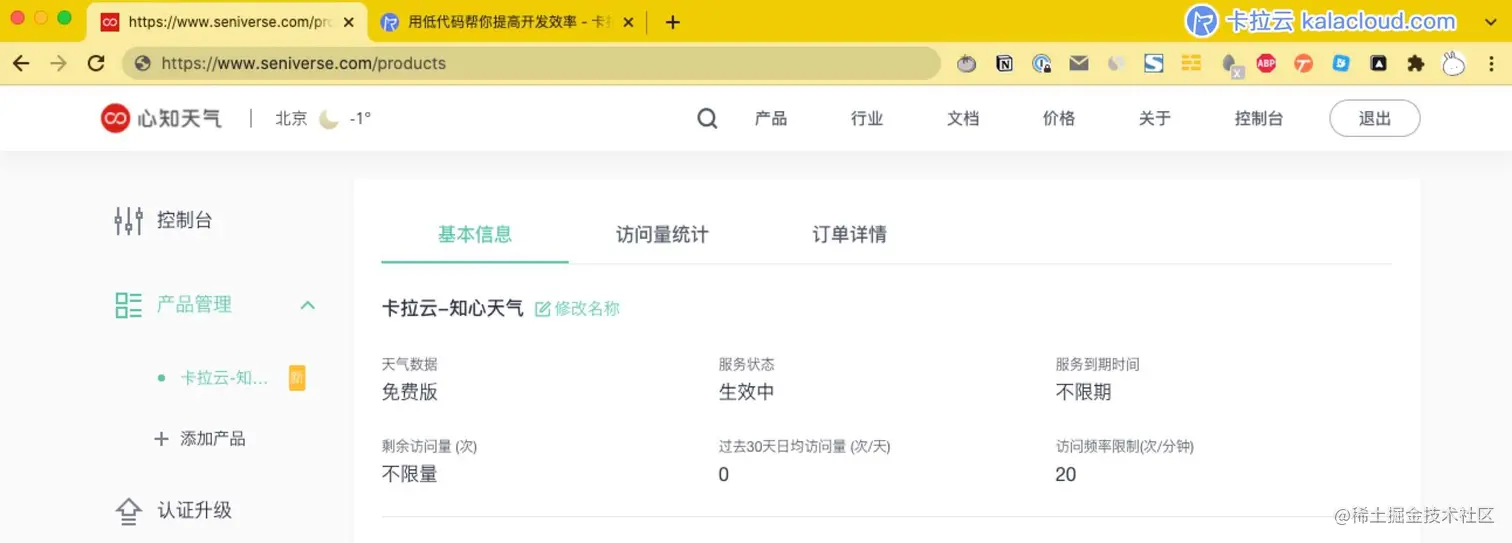Open the yellow grid extension icon

pos(1191,63)
